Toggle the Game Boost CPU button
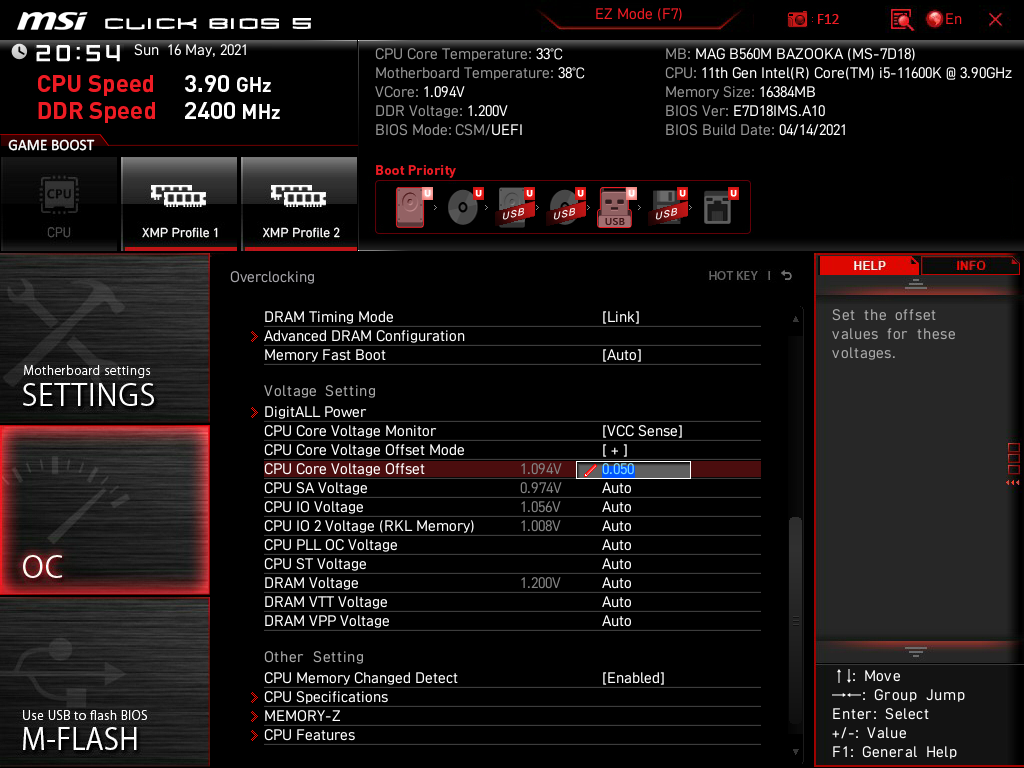 (59, 204)
